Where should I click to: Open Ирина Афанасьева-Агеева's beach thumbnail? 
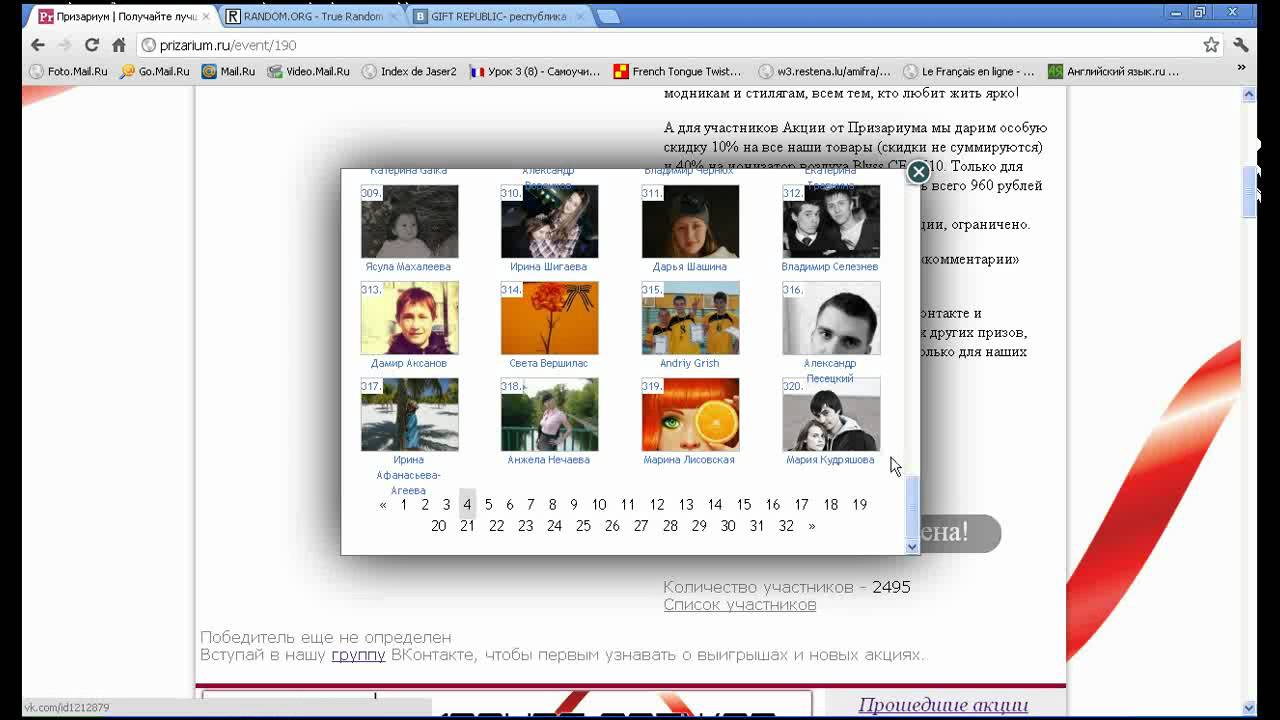click(410, 415)
